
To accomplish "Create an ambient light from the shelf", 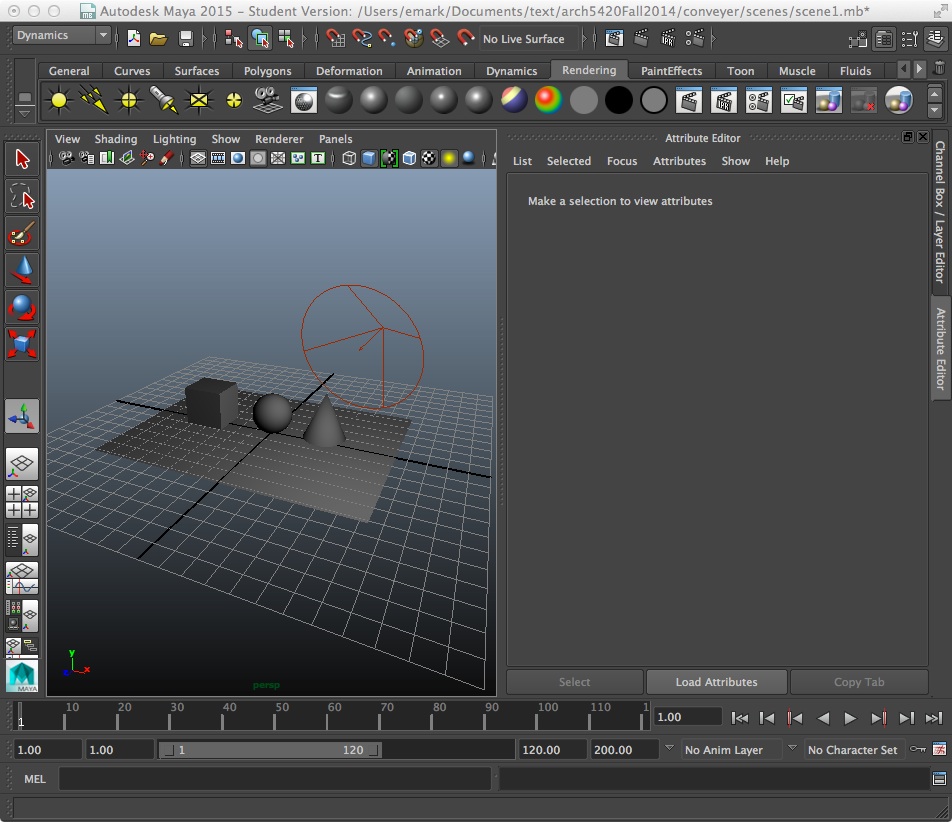I will click(x=59, y=100).
